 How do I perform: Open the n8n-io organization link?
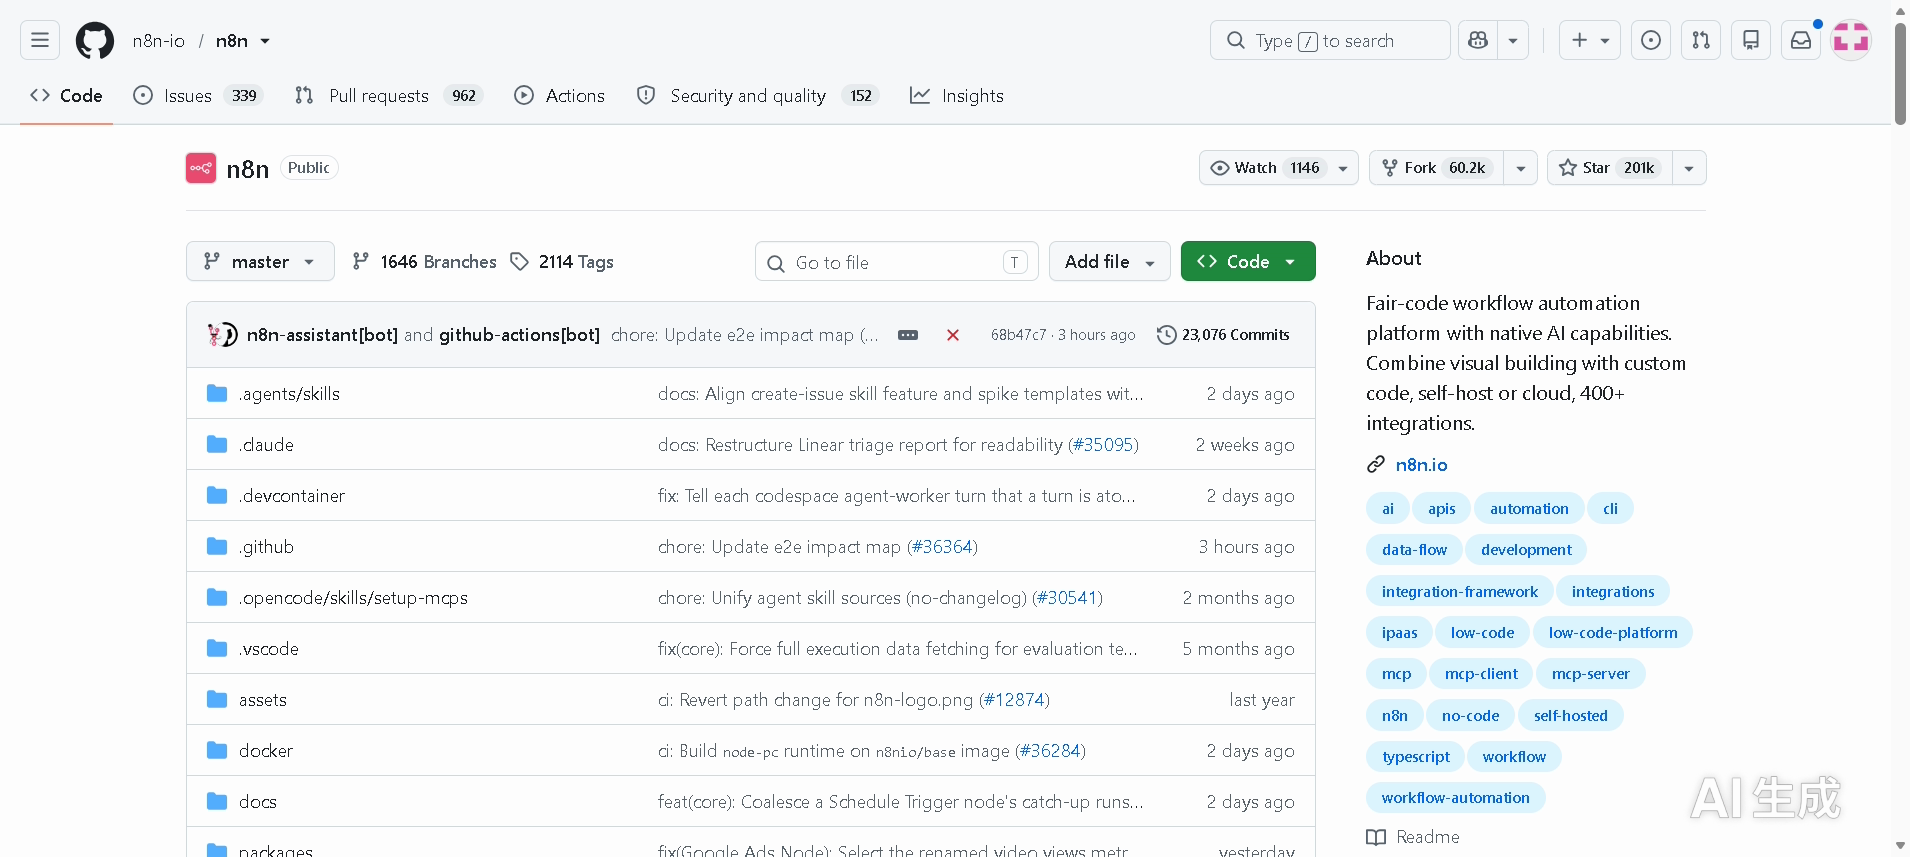pyautogui.click(x=159, y=41)
